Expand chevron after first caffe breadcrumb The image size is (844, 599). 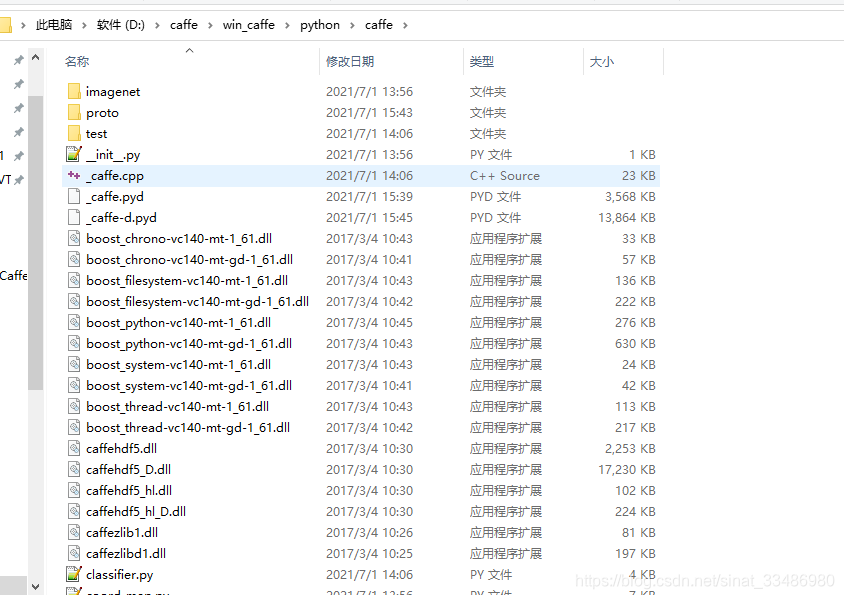(x=210, y=25)
